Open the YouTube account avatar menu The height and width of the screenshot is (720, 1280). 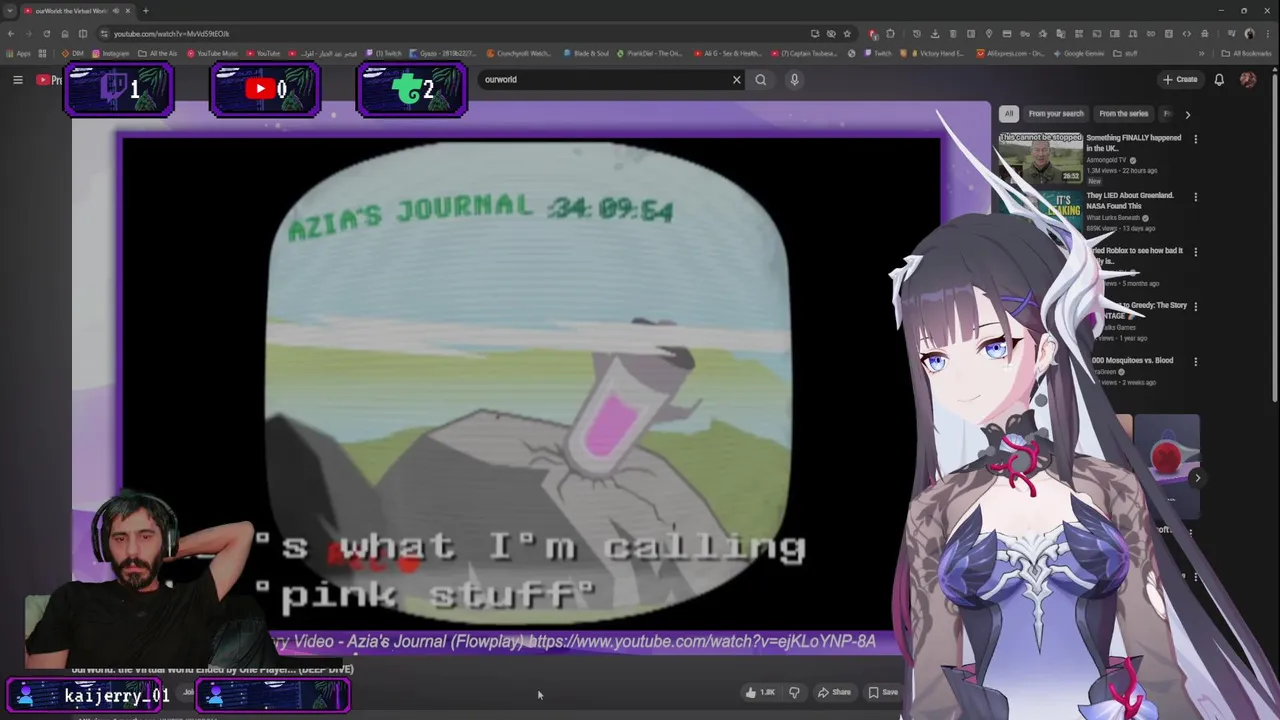pyautogui.click(x=1248, y=79)
